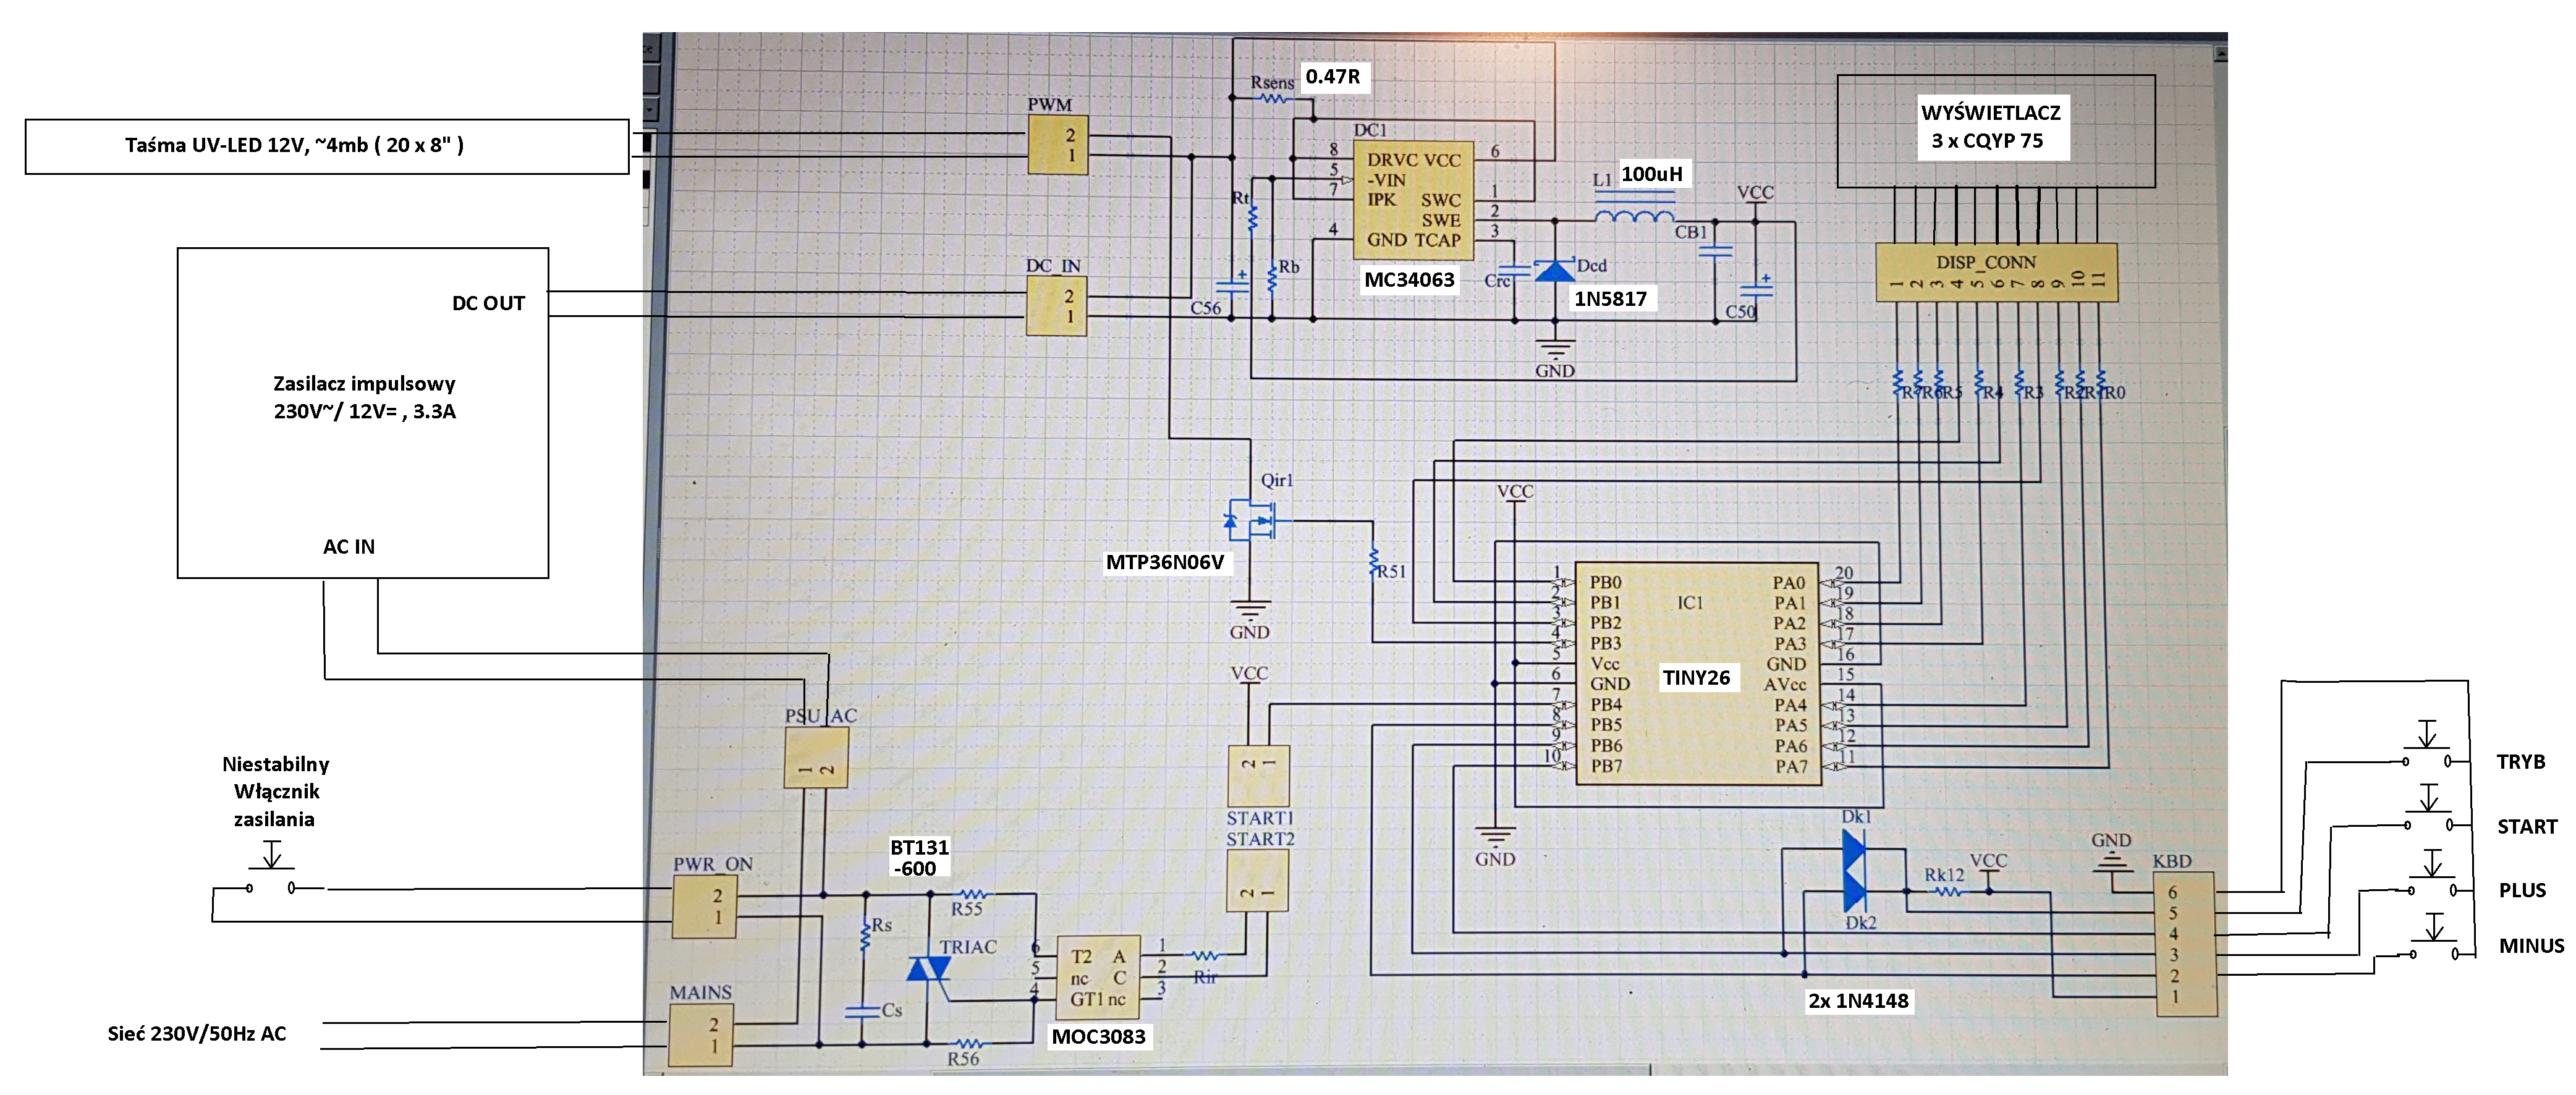Click the MC34063 DC1 chip symbol
Screen dimensions: 2576x1095
point(1412,200)
